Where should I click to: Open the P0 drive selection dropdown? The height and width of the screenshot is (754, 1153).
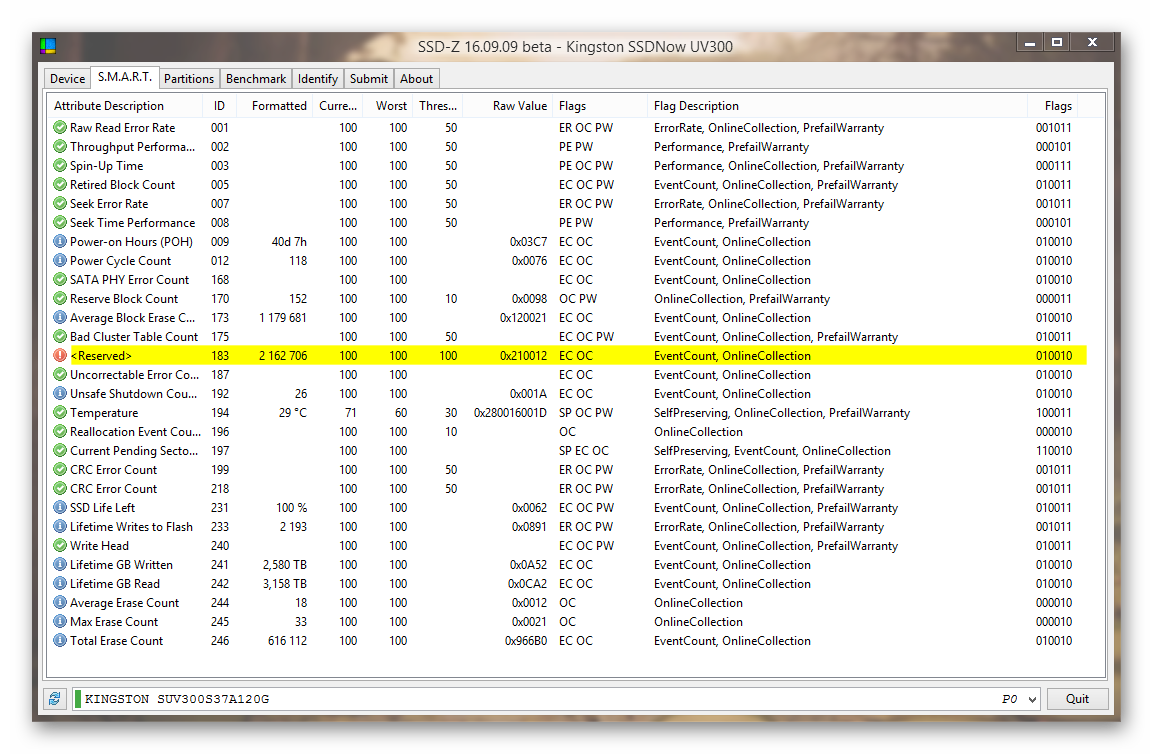(1032, 700)
